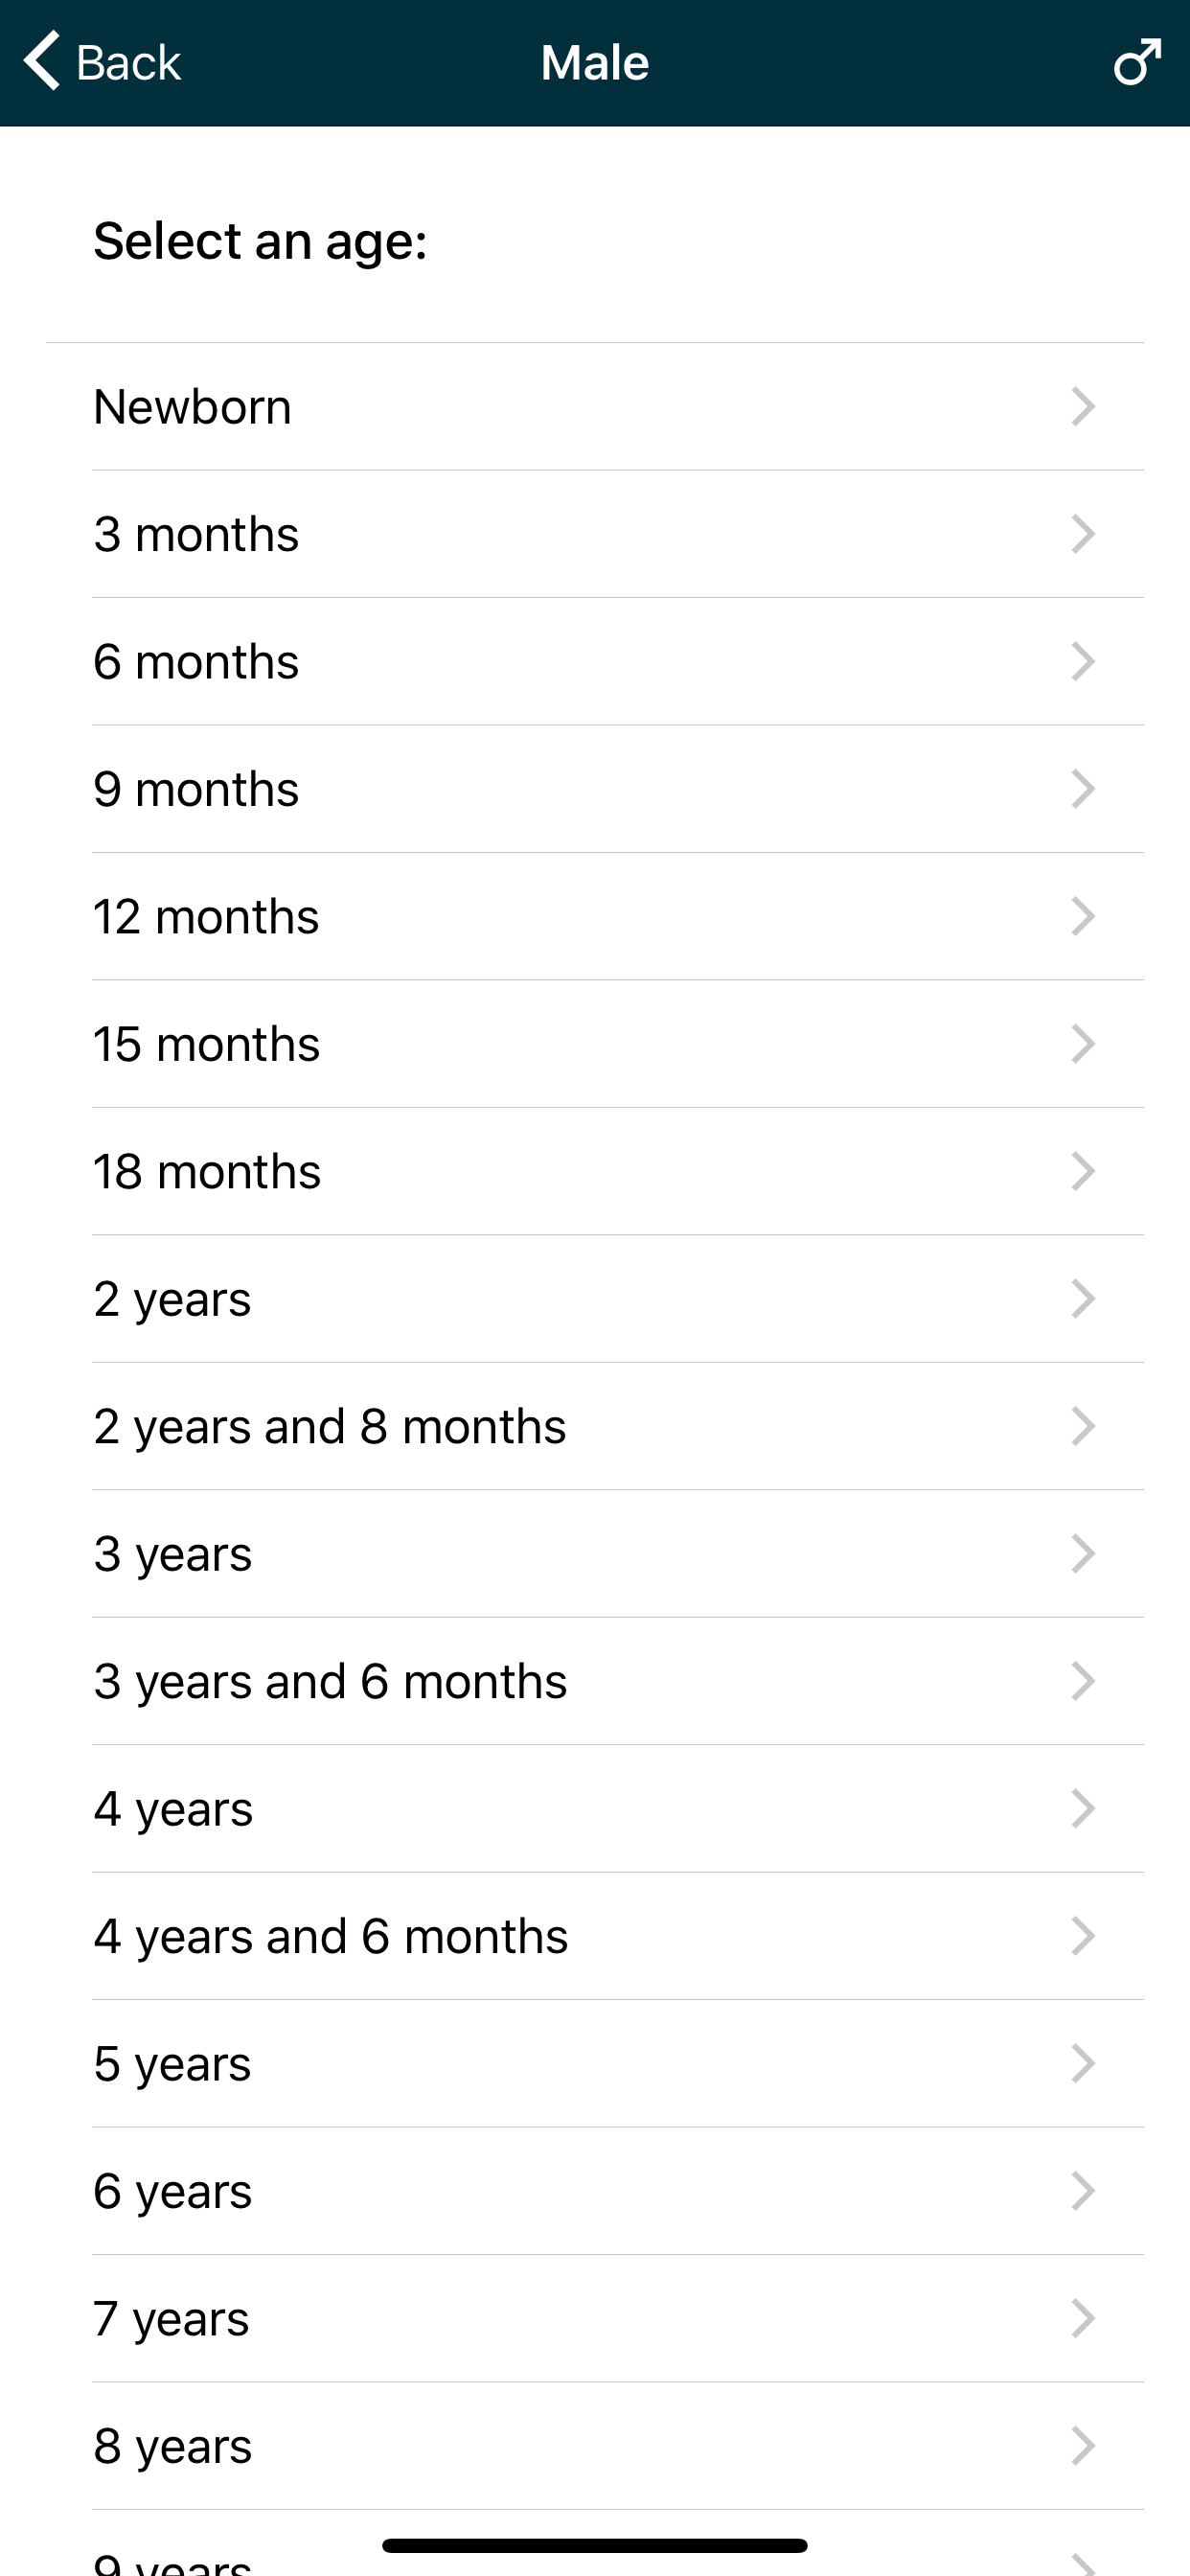Hit the chevron icon for 5 years

(x=1083, y=2063)
